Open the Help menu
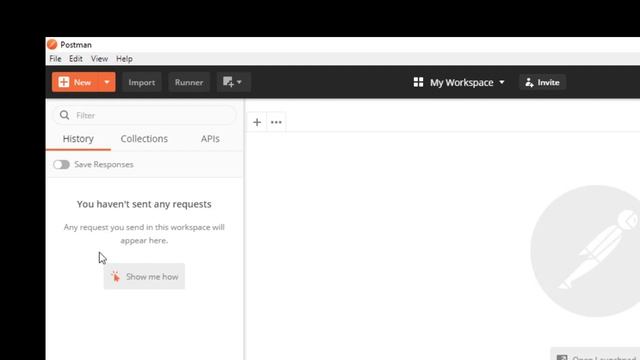The height and width of the screenshot is (360, 640). (124, 59)
